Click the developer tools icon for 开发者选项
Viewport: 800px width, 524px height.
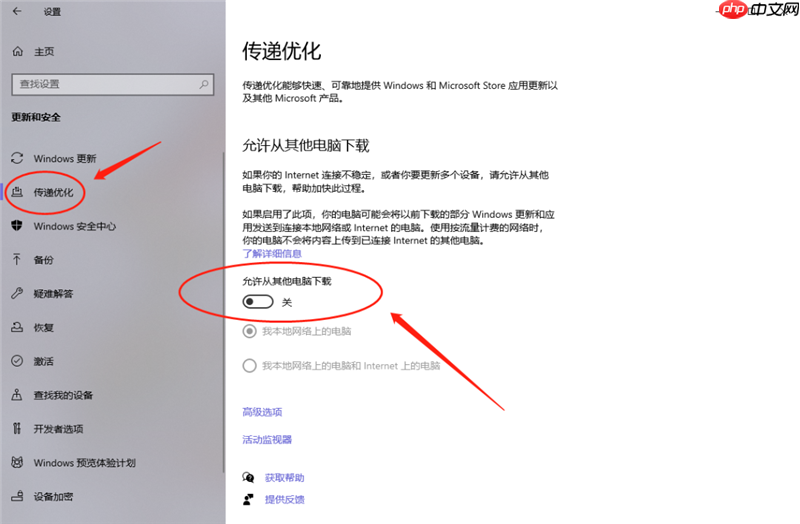click(x=17, y=428)
